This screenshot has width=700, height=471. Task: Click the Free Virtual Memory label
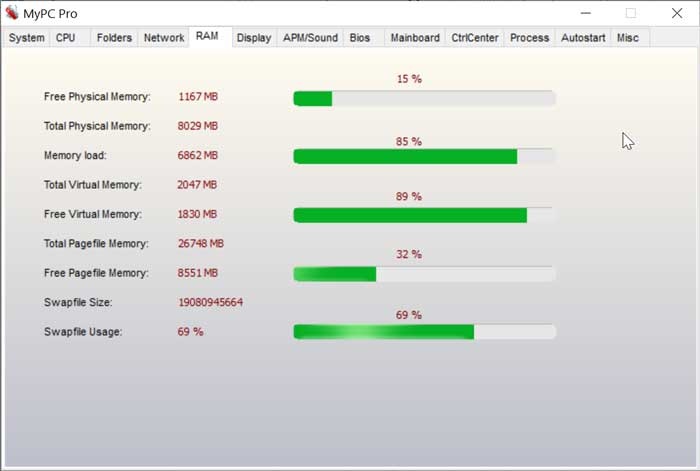(x=93, y=214)
